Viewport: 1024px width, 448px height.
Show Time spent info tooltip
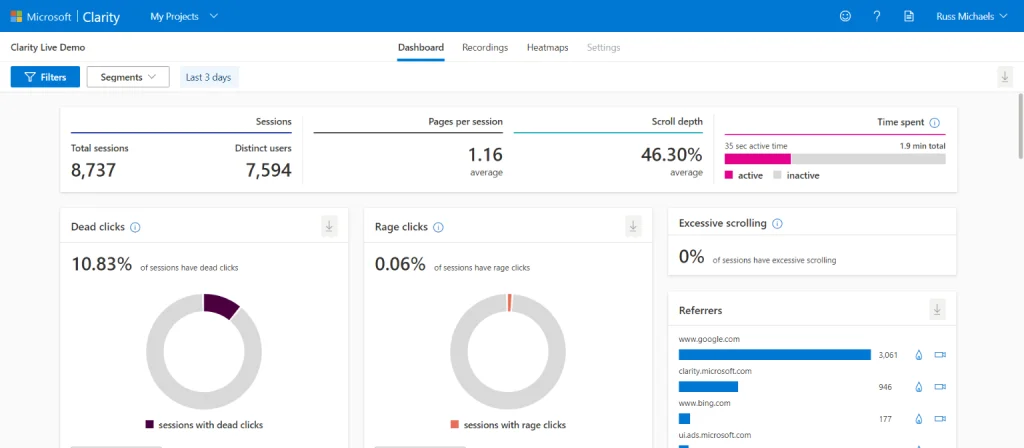(935, 123)
